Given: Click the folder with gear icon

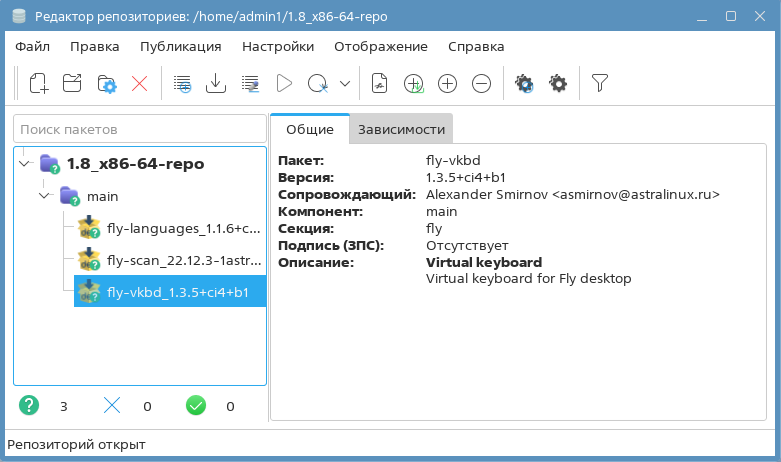Looking at the screenshot, I should click(x=106, y=84).
